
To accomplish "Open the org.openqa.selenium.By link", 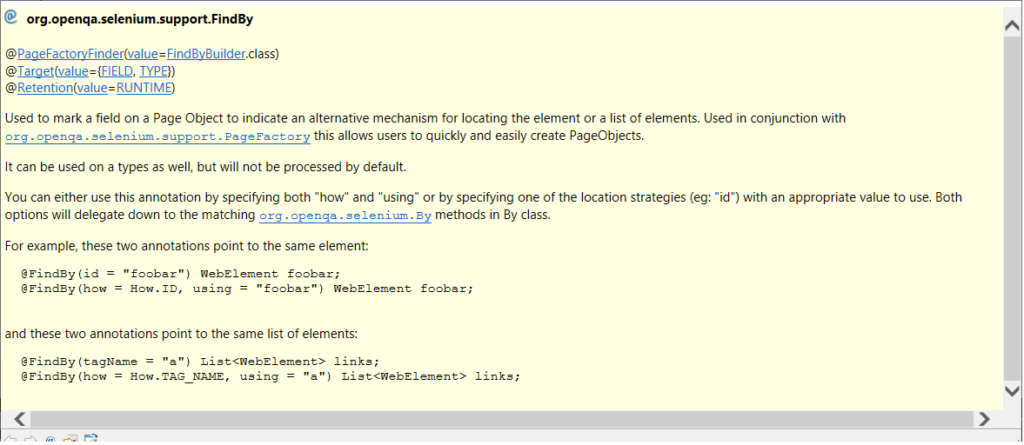I will (345, 215).
